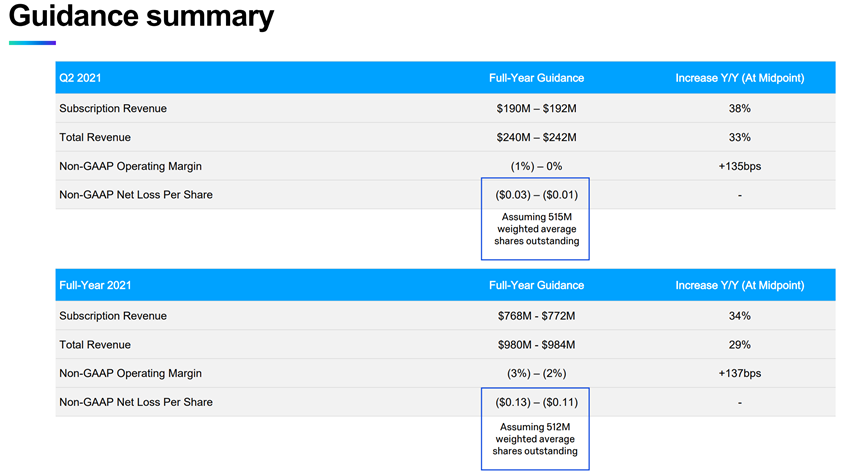Click the +135bps margin increase cell

pos(739,166)
